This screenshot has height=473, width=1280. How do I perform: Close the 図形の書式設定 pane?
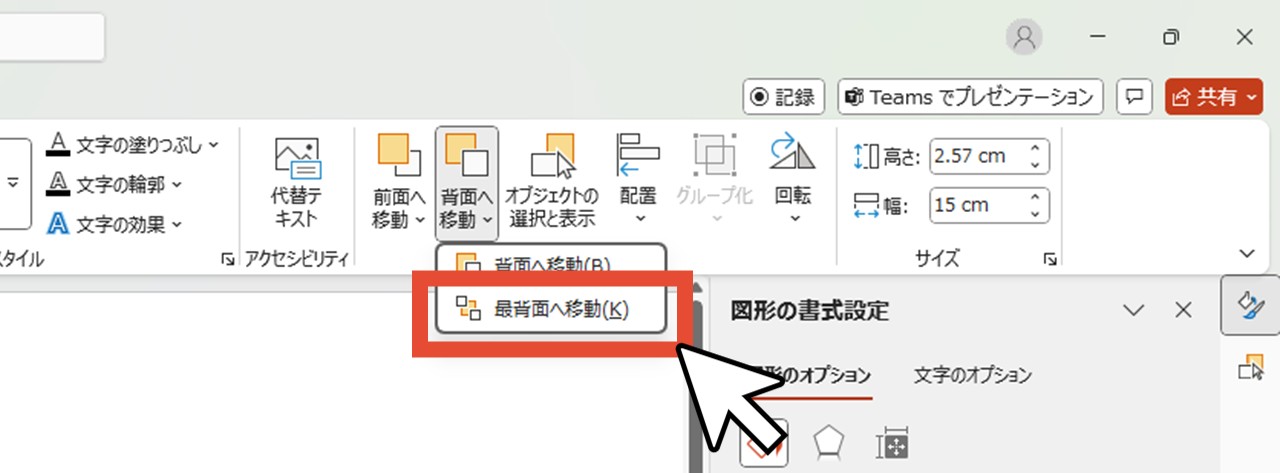[1183, 310]
